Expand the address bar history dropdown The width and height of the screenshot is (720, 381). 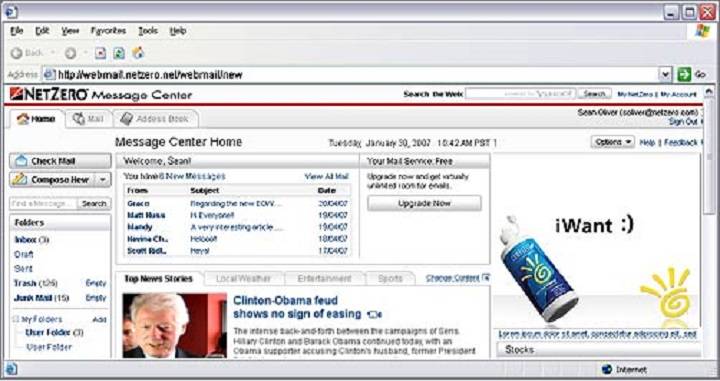pyautogui.click(x=665, y=74)
